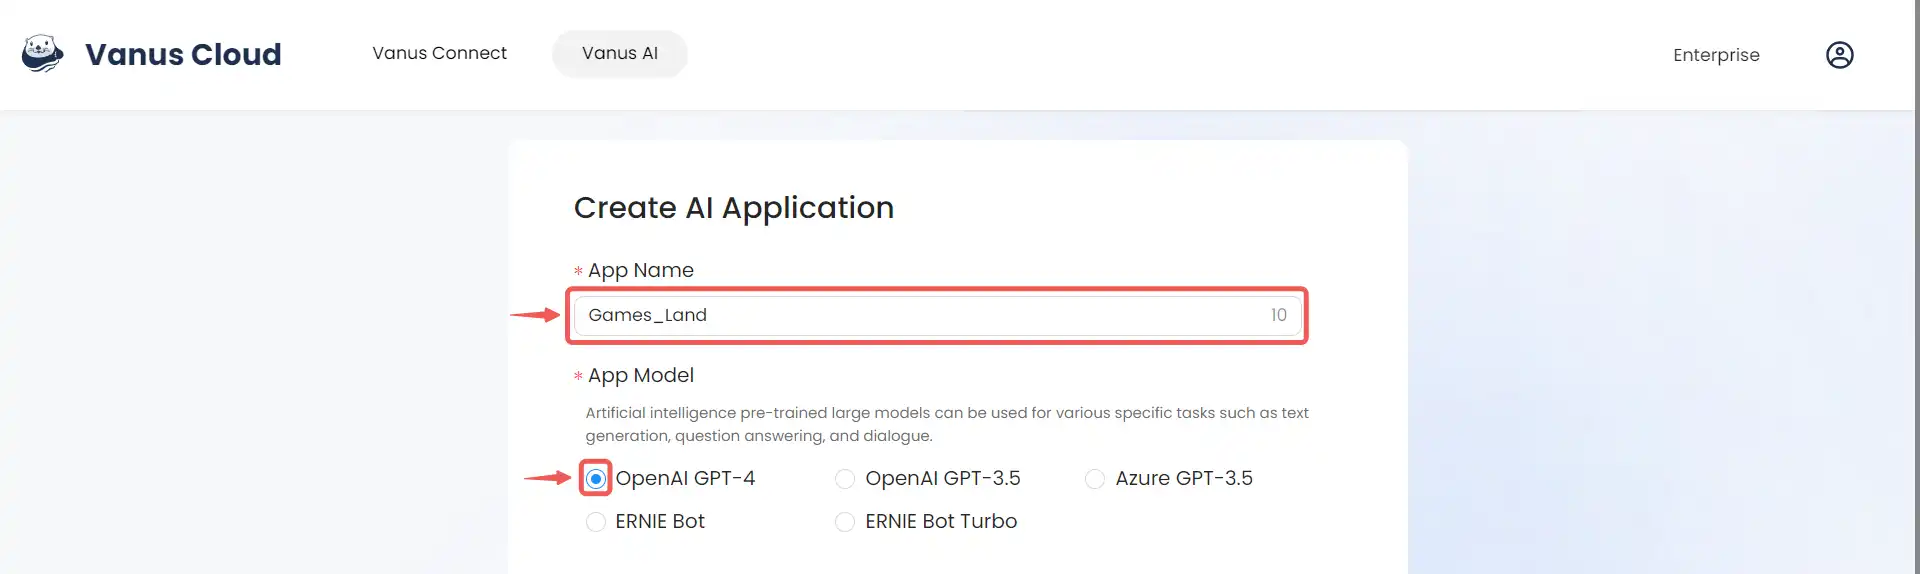Image resolution: width=1920 pixels, height=574 pixels.
Task: Open the user account profile icon
Action: tap(1839, 55)
